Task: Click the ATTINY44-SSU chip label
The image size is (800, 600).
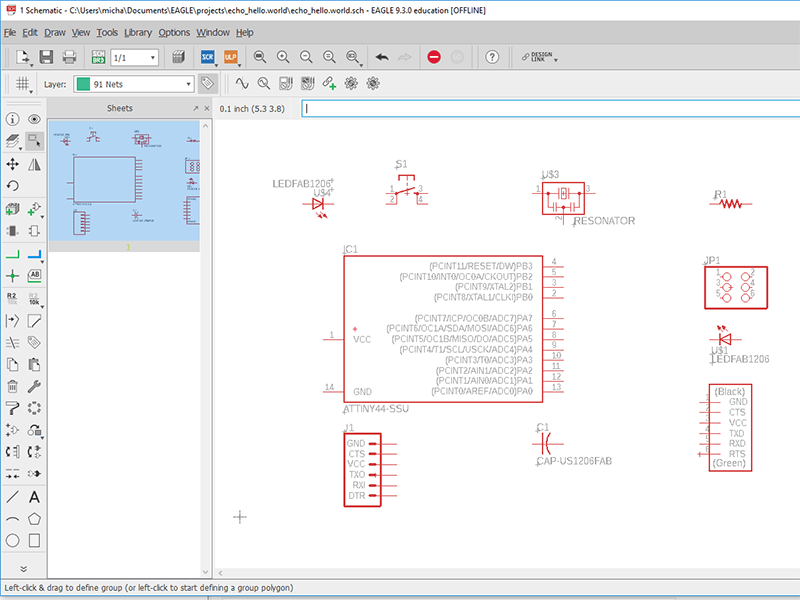Action: point(376,409)
